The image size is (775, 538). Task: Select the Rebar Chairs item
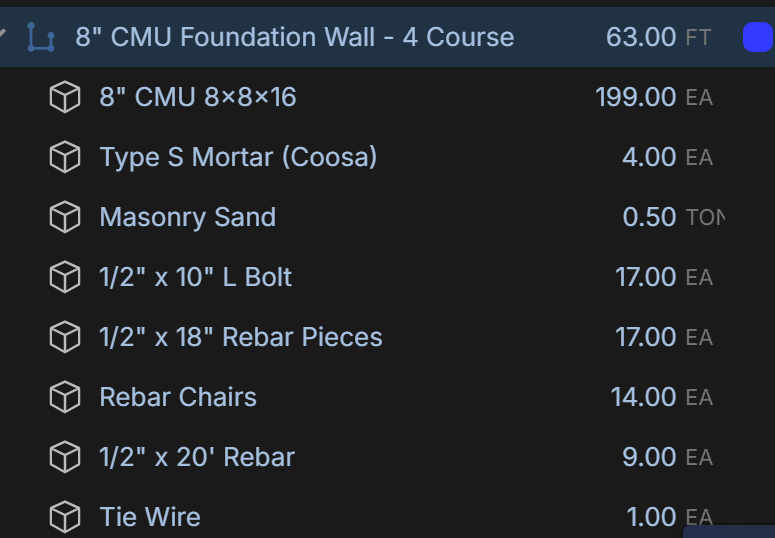click(178, 397)
